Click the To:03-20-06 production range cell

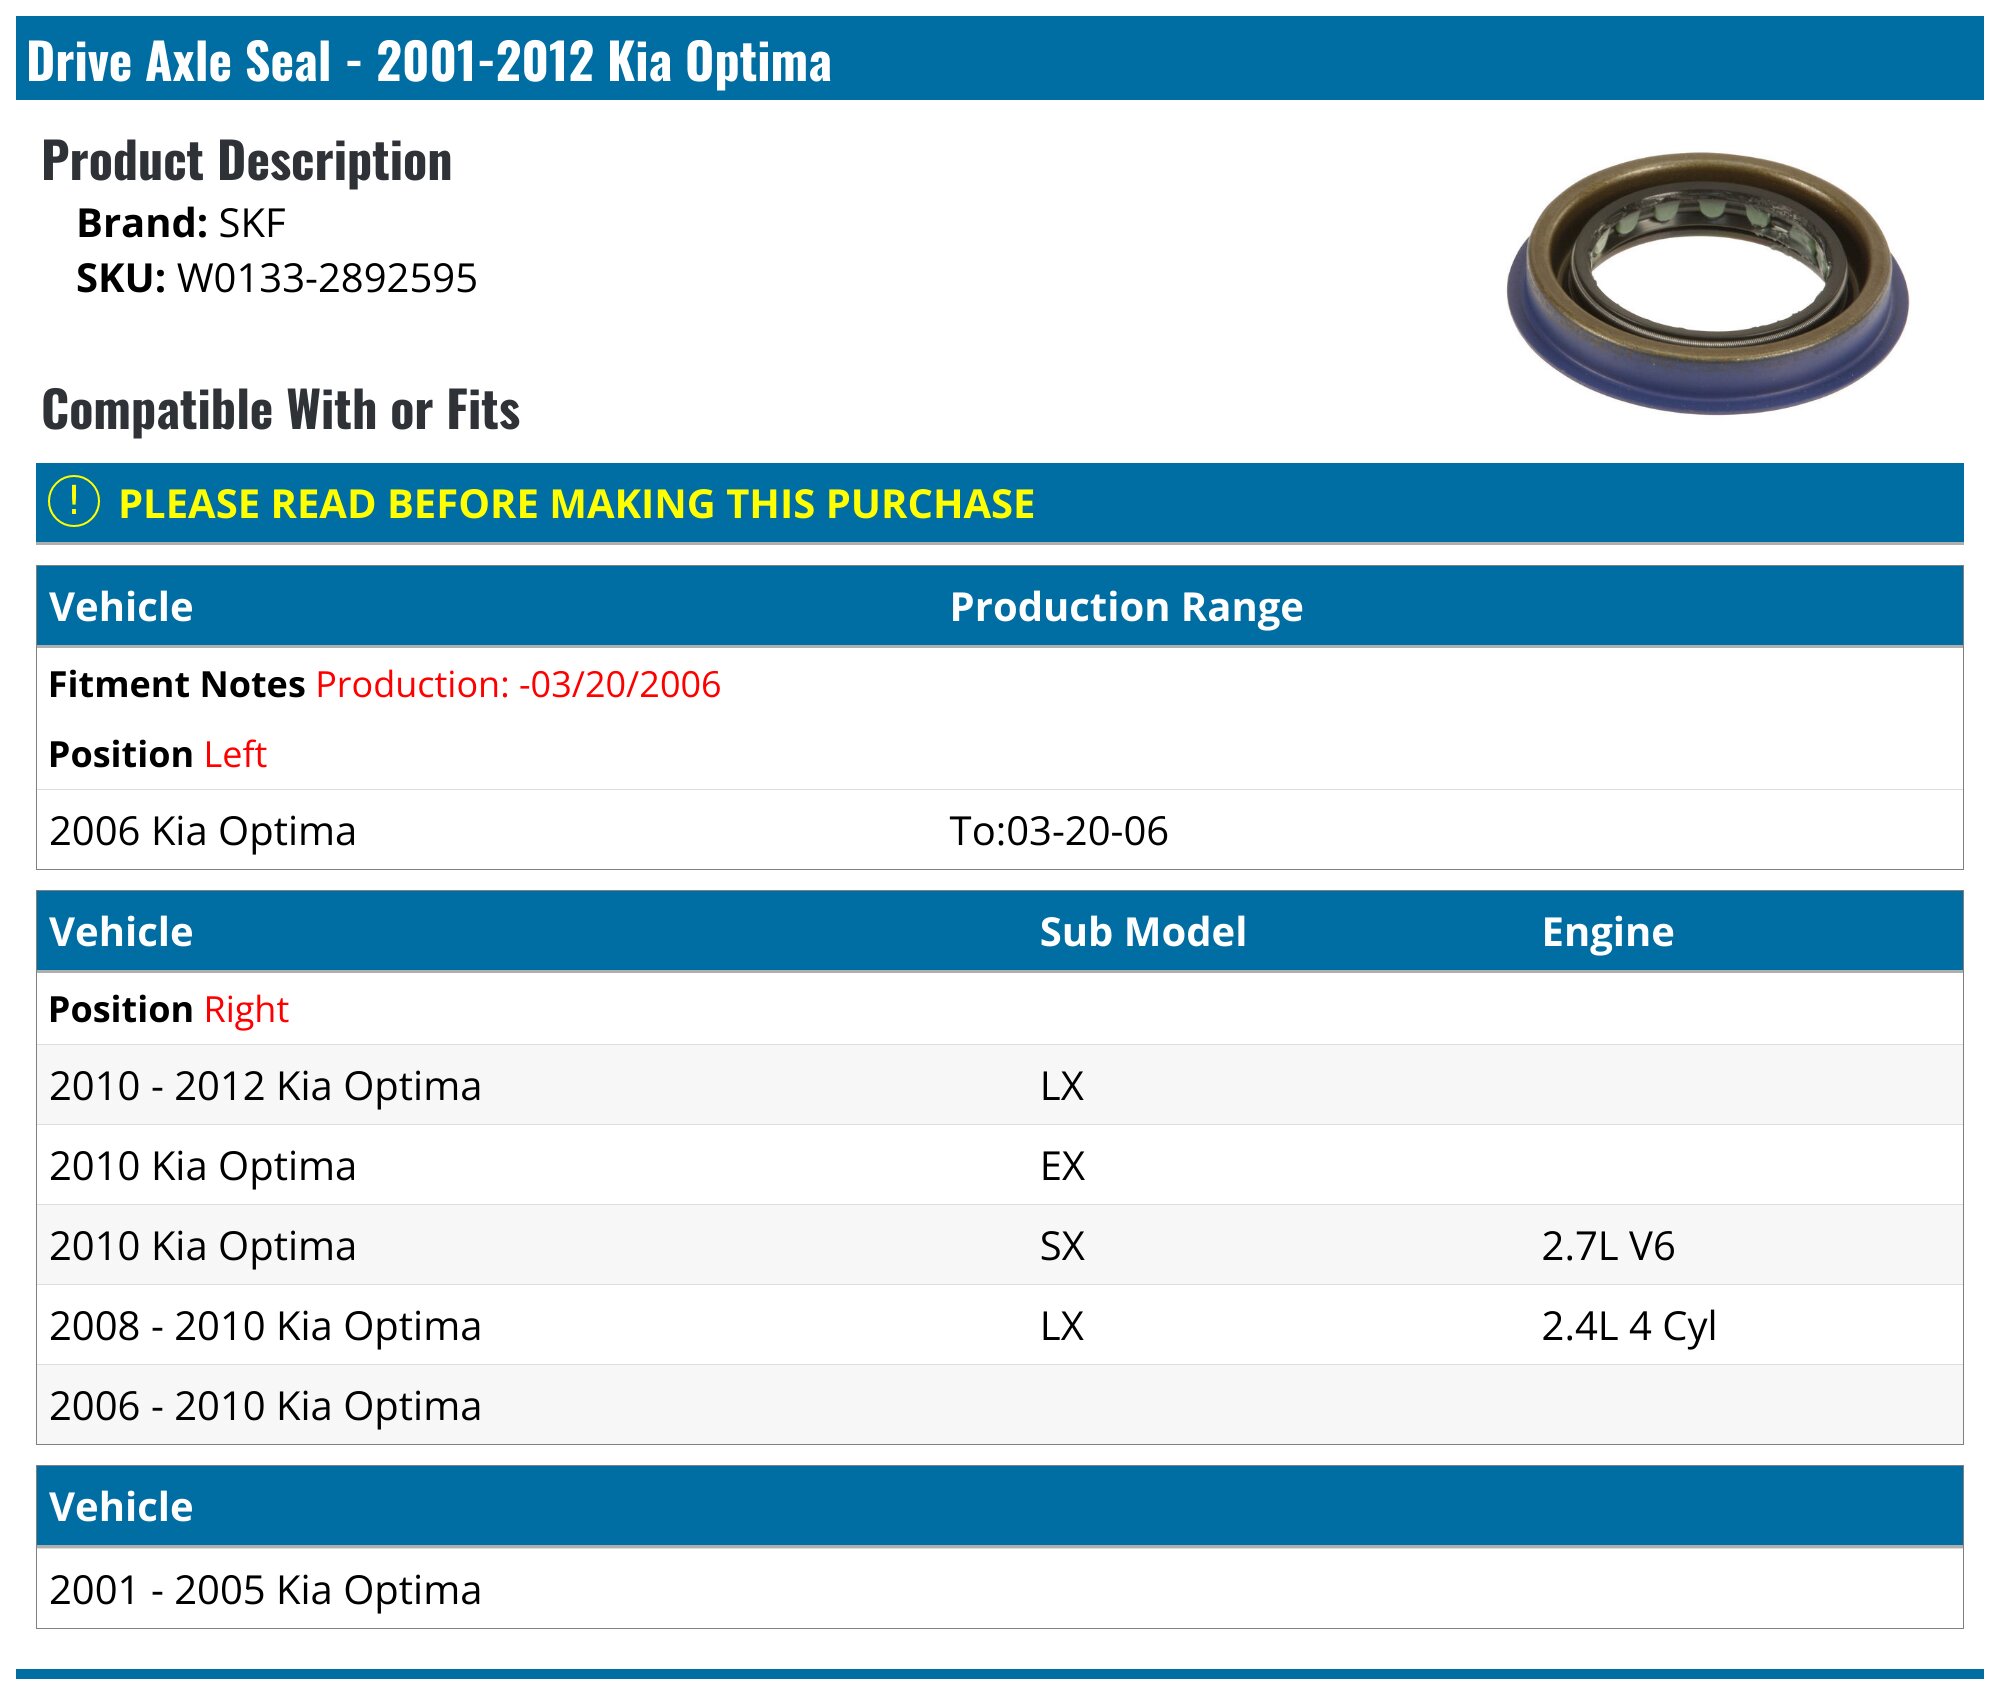[x=1058, y=831]
